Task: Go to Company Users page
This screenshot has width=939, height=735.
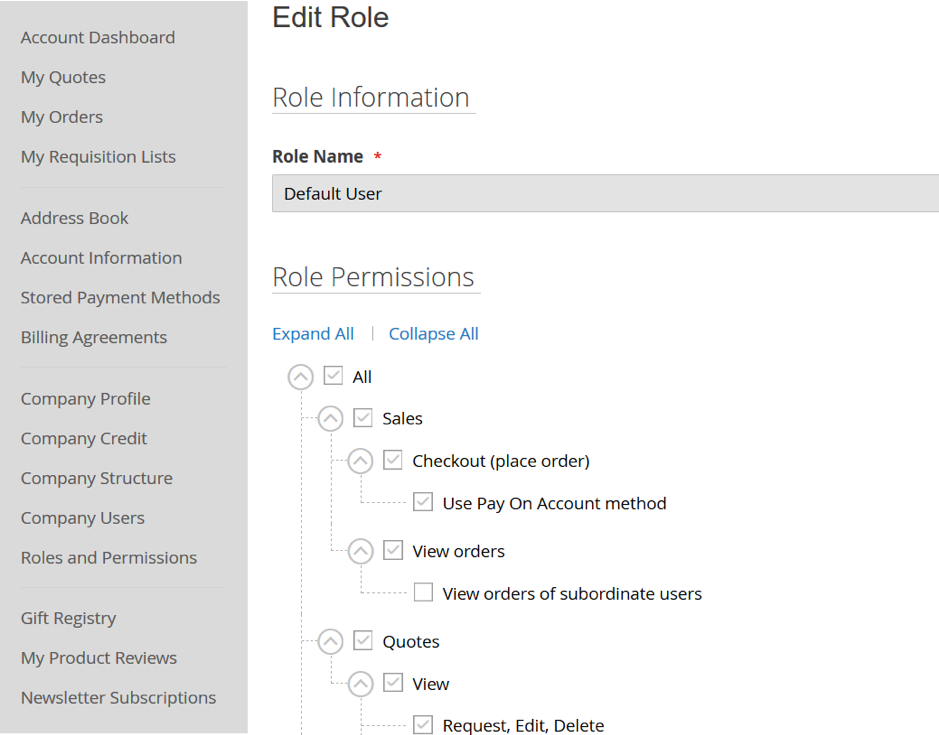Action: (83, 518)
